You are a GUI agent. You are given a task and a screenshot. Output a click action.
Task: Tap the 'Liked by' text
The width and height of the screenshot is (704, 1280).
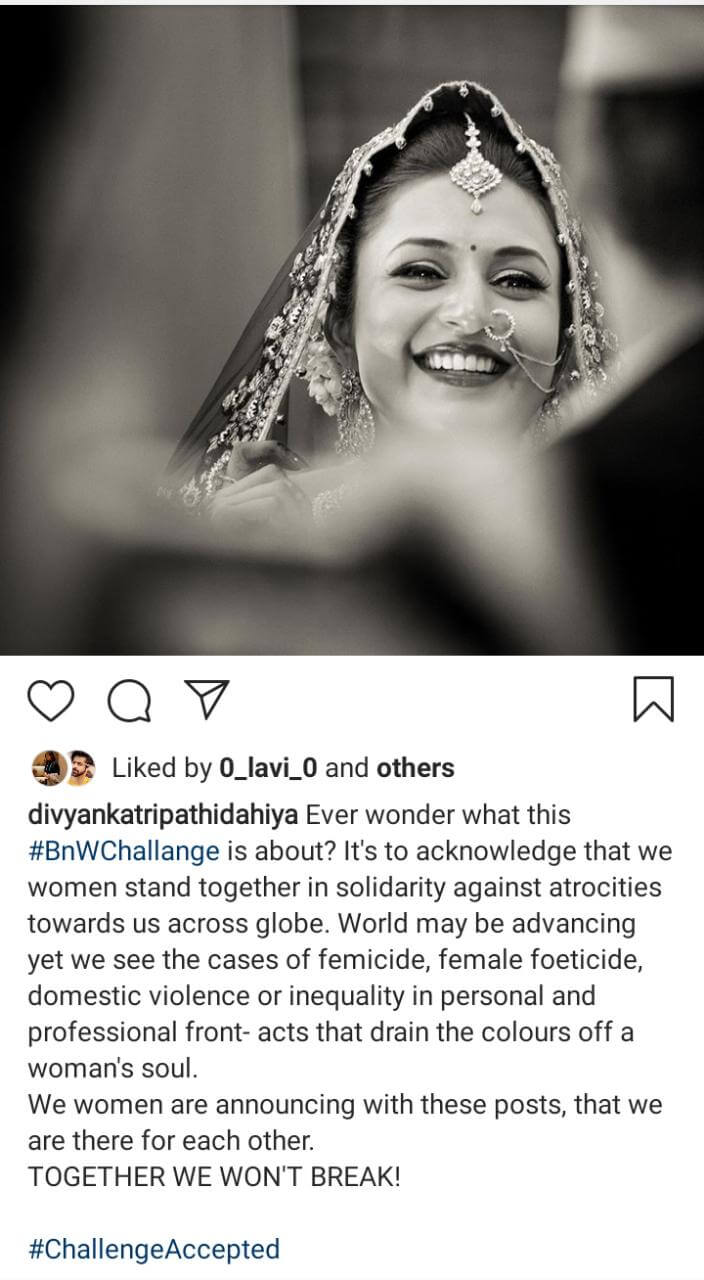[161, 768]
